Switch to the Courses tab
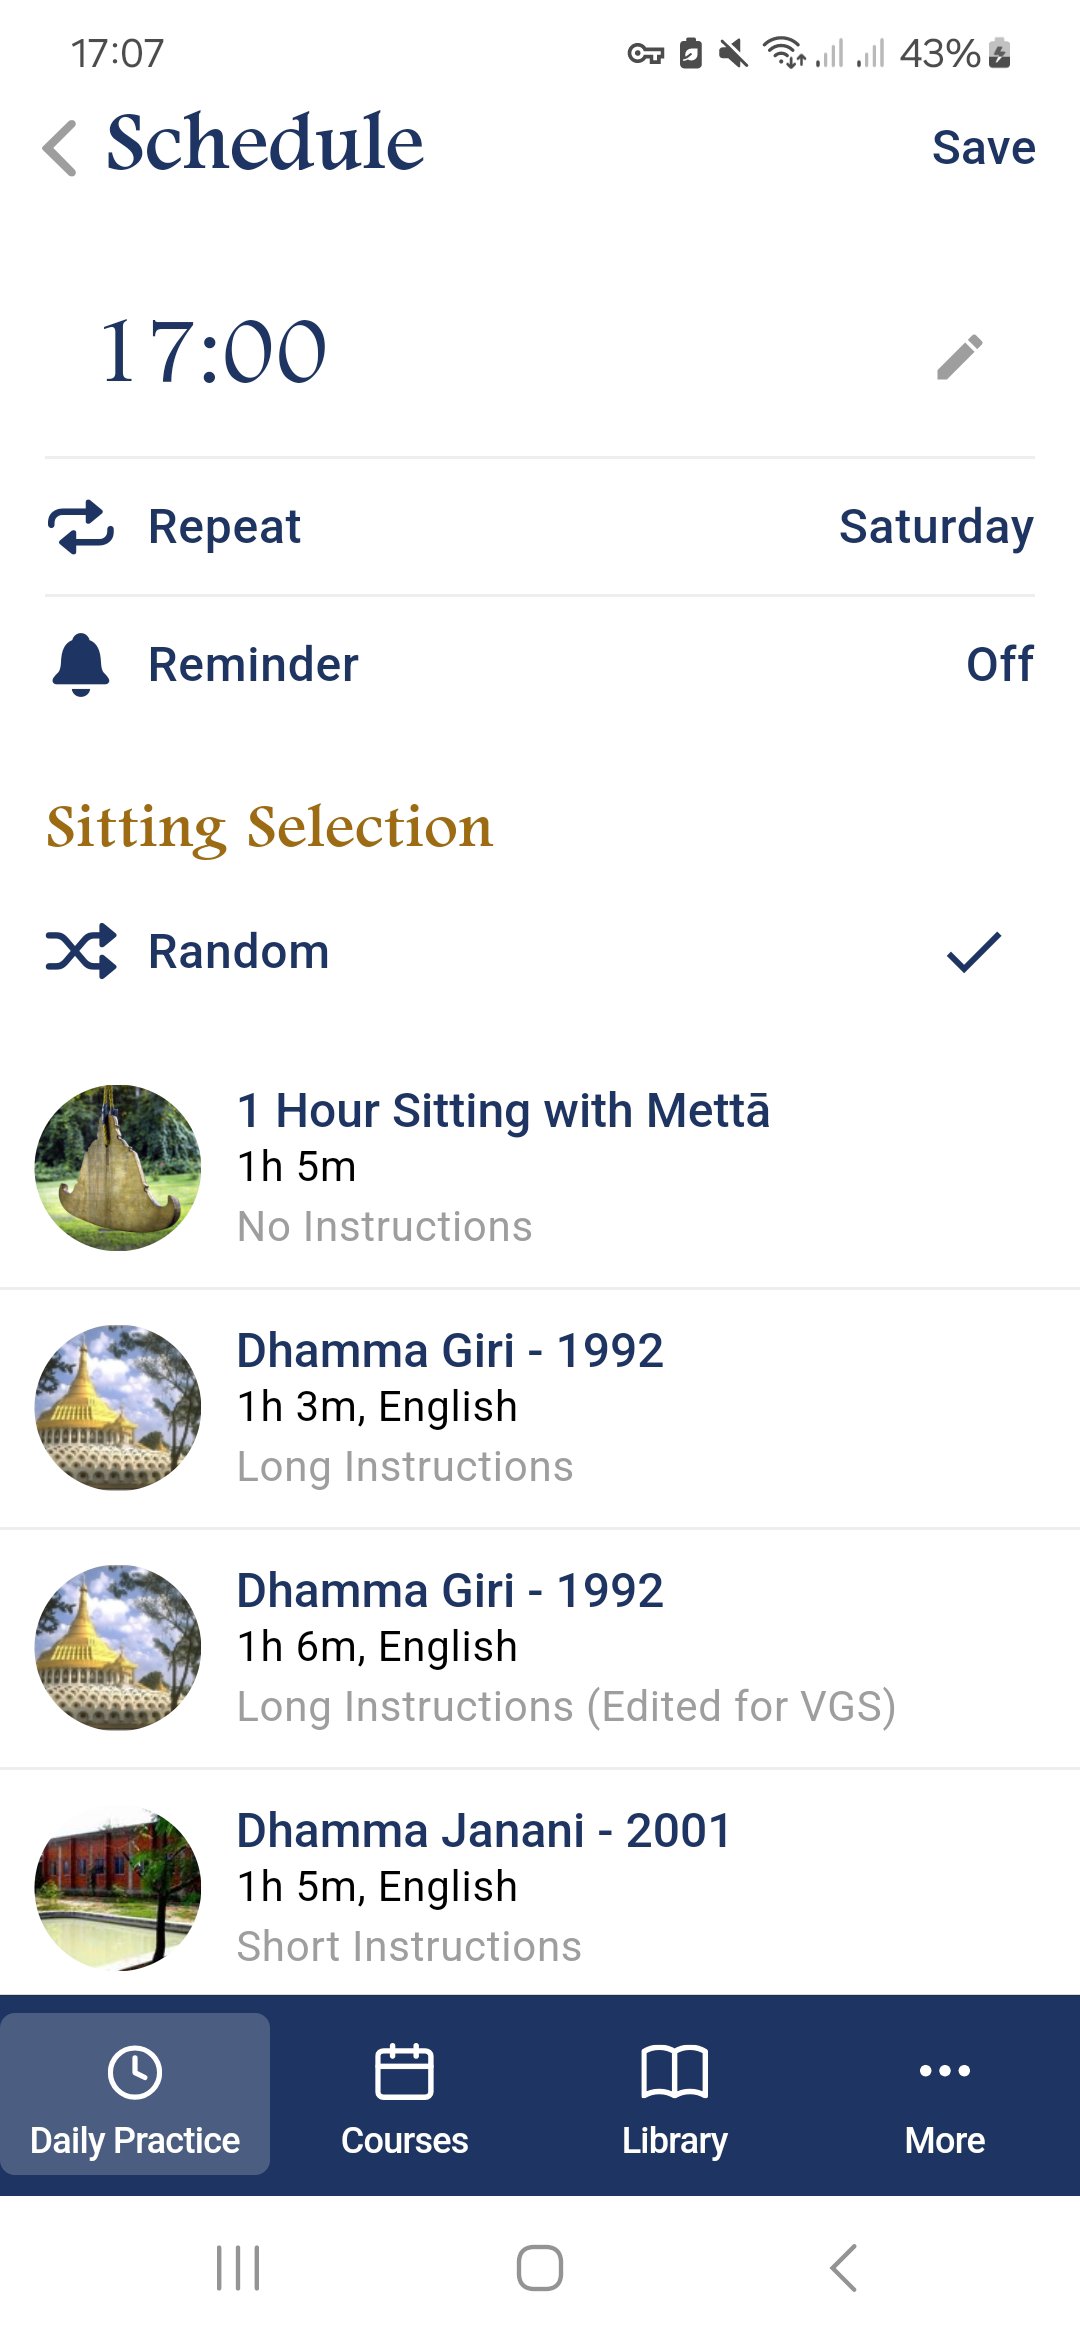 coord(405,2094)
